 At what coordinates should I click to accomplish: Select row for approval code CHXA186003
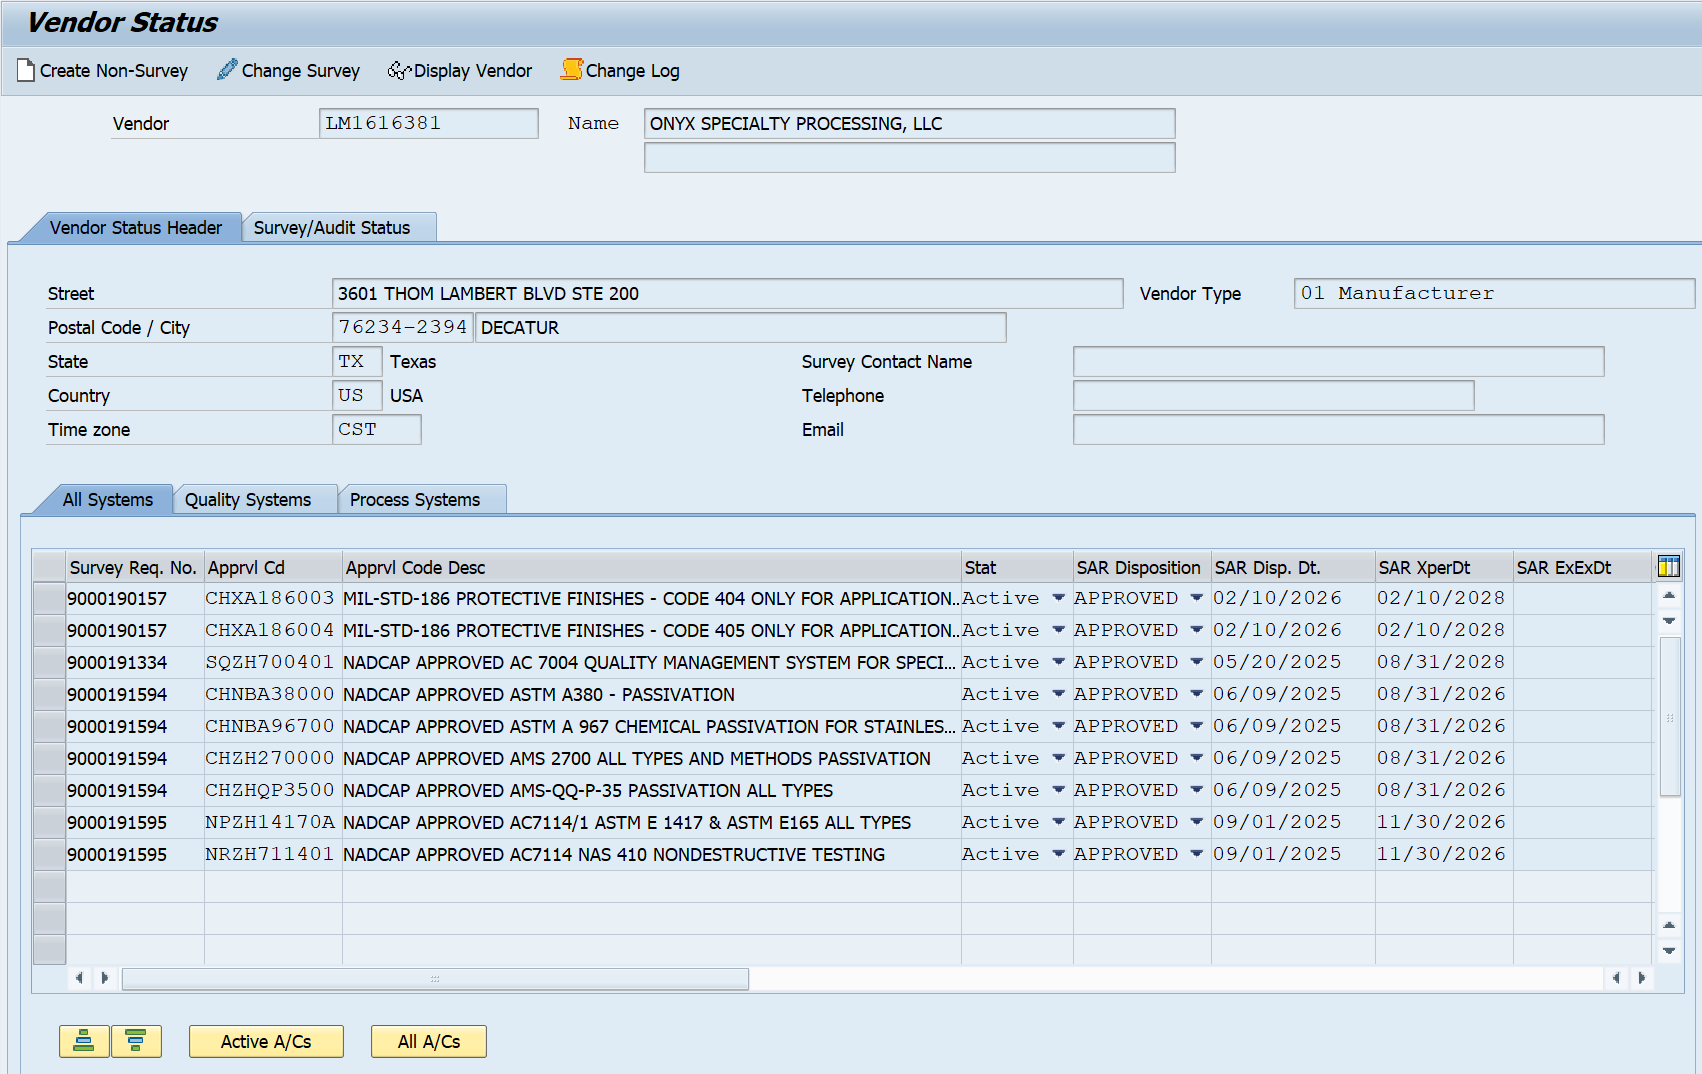tap(49, 599)
